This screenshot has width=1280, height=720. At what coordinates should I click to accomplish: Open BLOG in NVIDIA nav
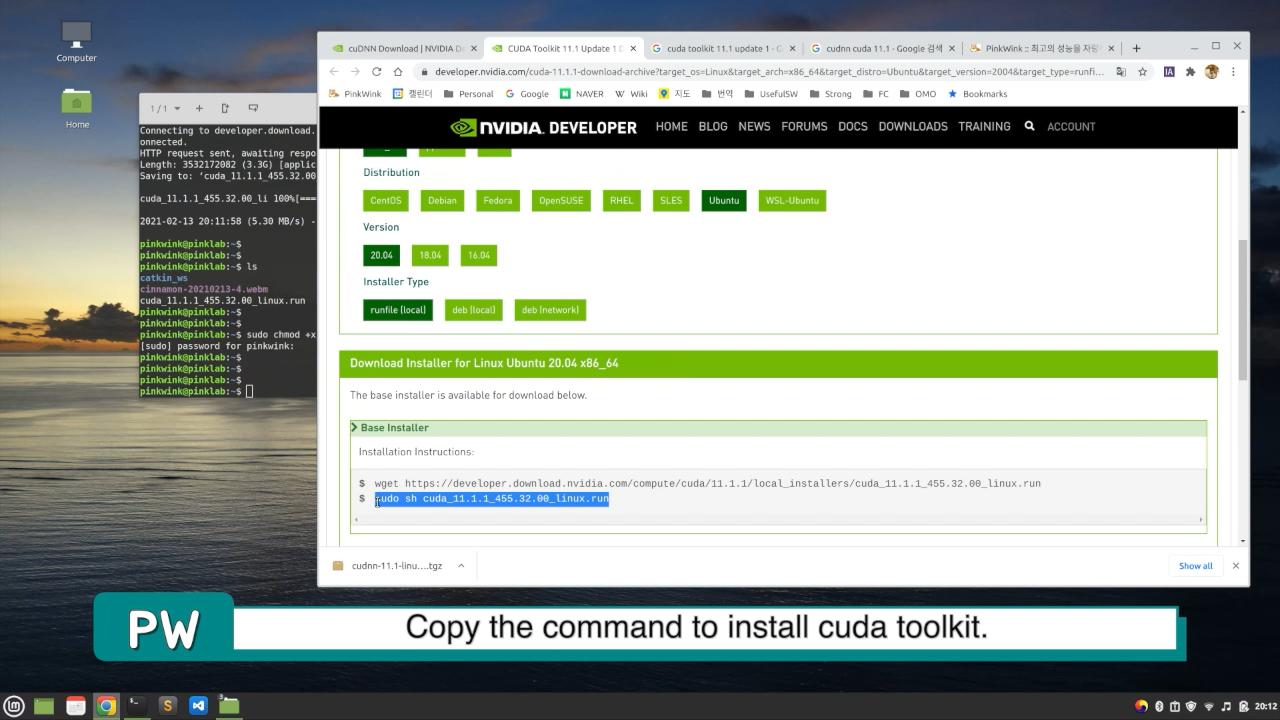pyautogui.click(x=713, y=126)
